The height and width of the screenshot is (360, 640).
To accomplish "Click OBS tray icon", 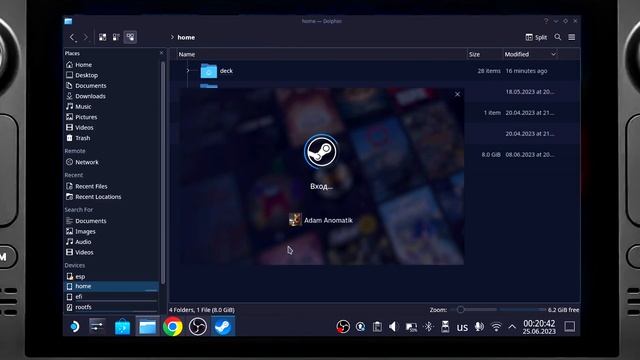I will 343,327.
